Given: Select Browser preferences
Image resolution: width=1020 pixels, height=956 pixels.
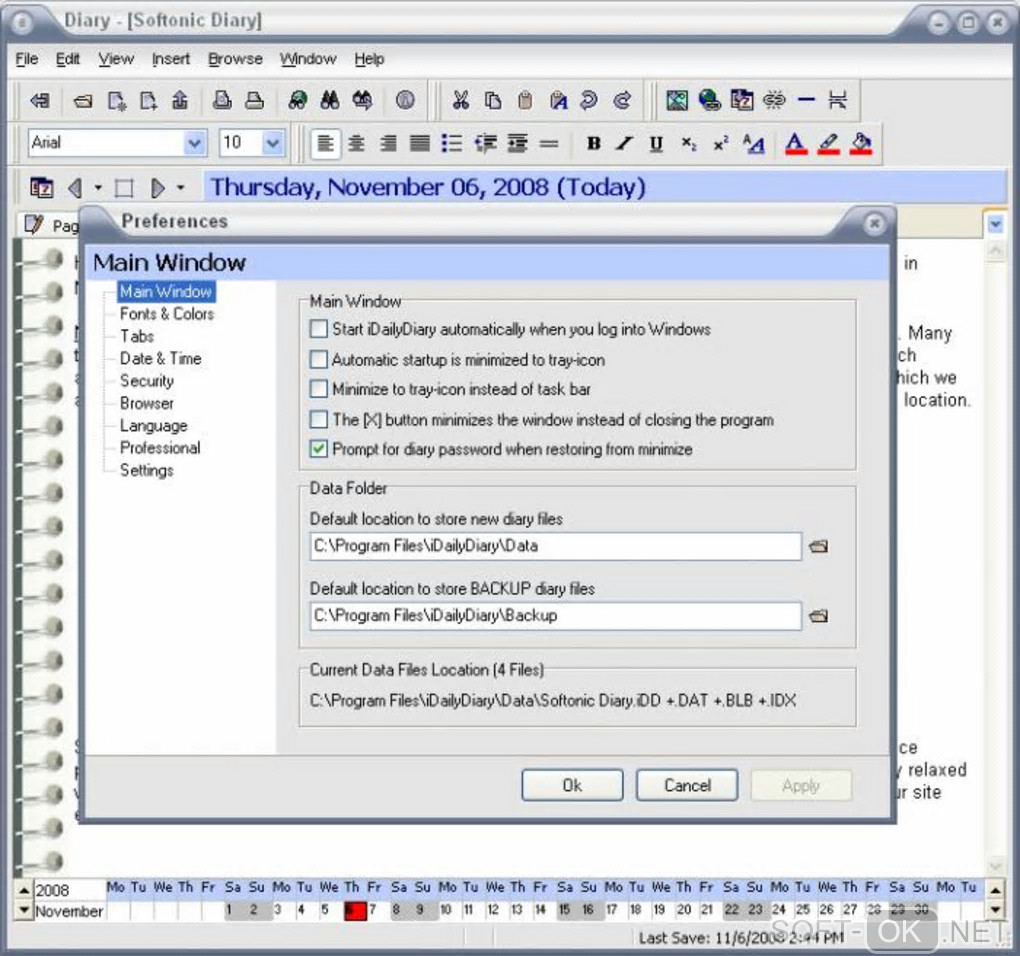Looking at the screenshot, I should [x=146, y=403].
